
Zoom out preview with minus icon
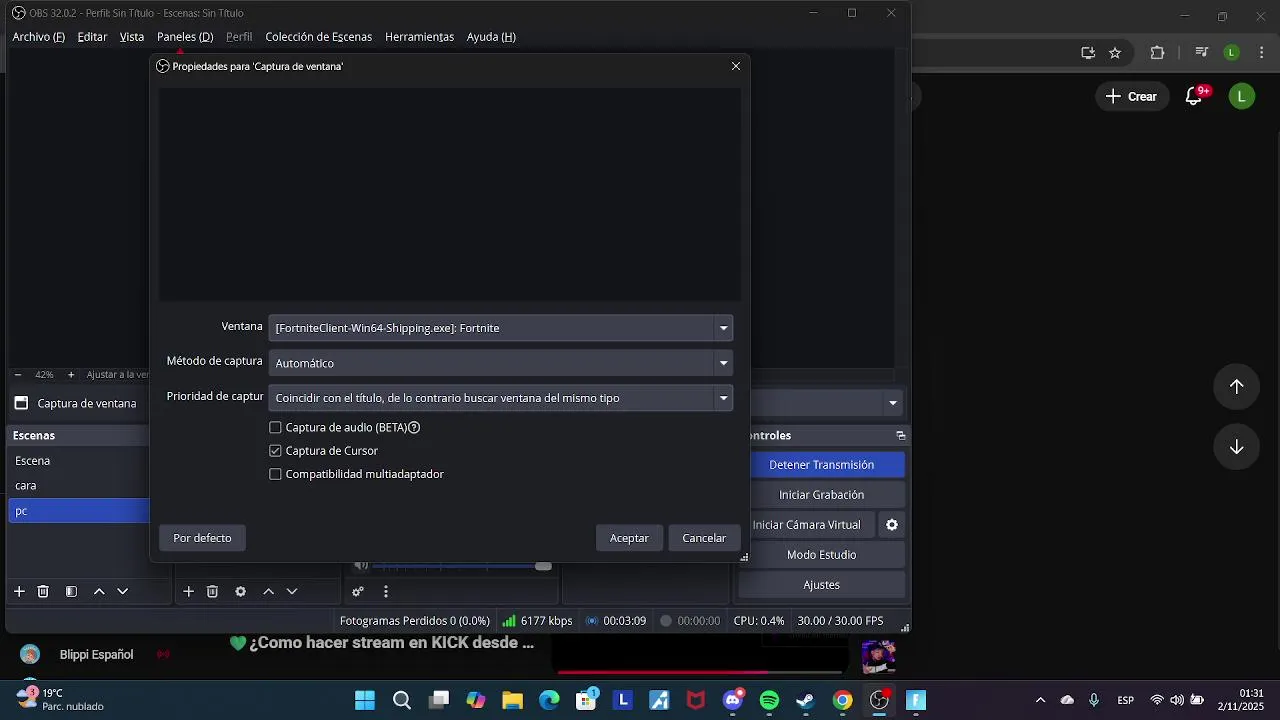[18, 375]
